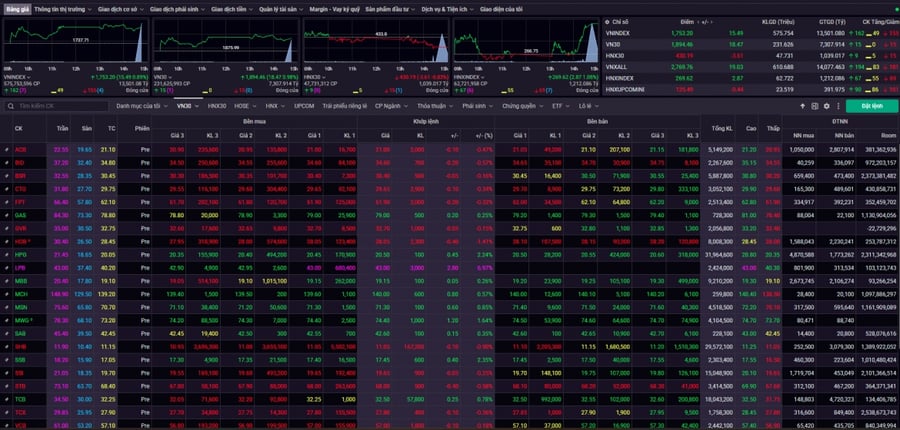Click the pin icon on the MBB row
Viewport: 900px width, 430px height.
pos(7,281)
